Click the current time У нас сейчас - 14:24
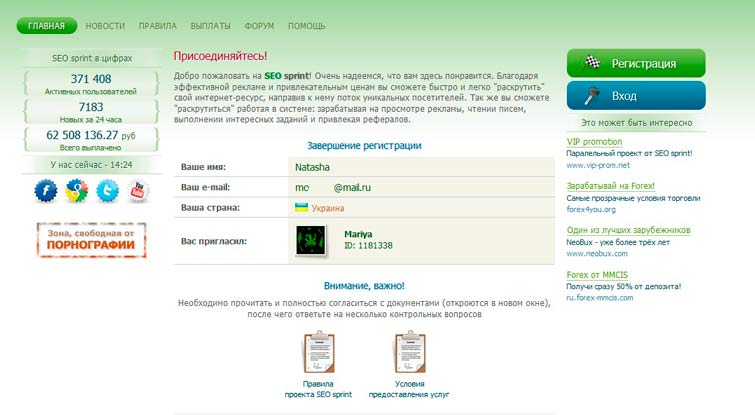This screenshot has width=755, height=415. [91, 165]
